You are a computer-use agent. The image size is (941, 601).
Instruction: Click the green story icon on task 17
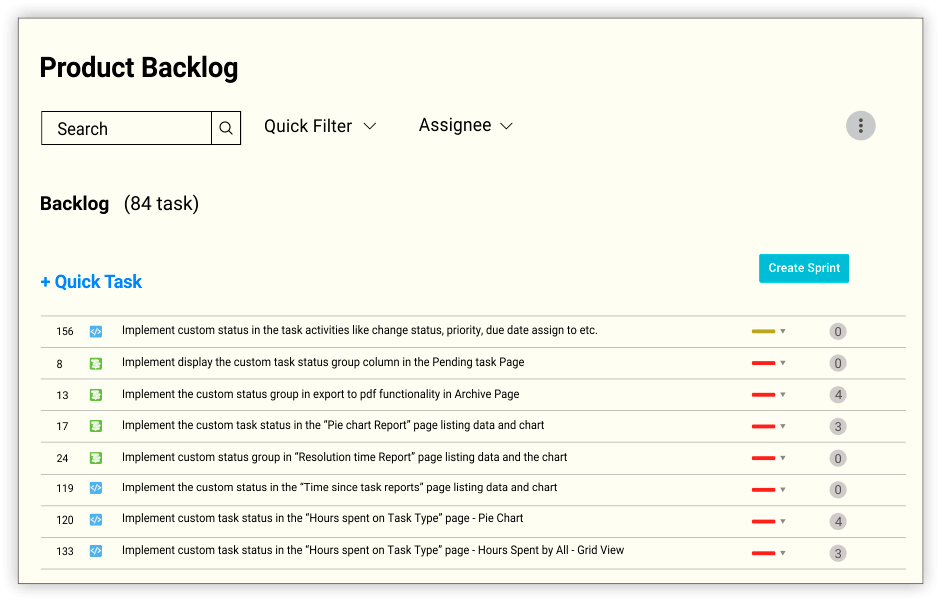tap(96, 426)
